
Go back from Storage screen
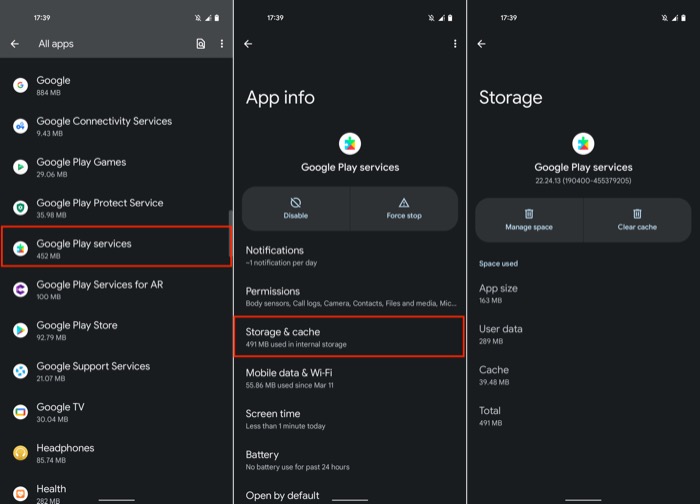pyautogui.click(x=481, y=44)
